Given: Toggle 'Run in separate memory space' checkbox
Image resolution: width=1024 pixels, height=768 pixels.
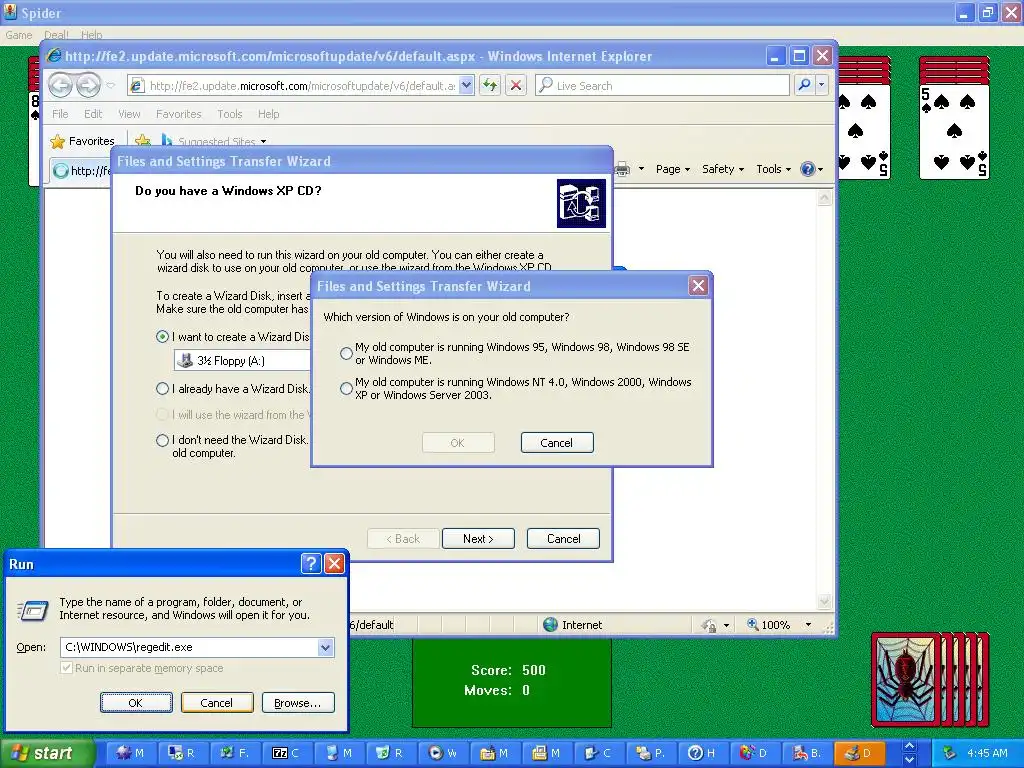Looking at the screenshot, I should point(66,667).
